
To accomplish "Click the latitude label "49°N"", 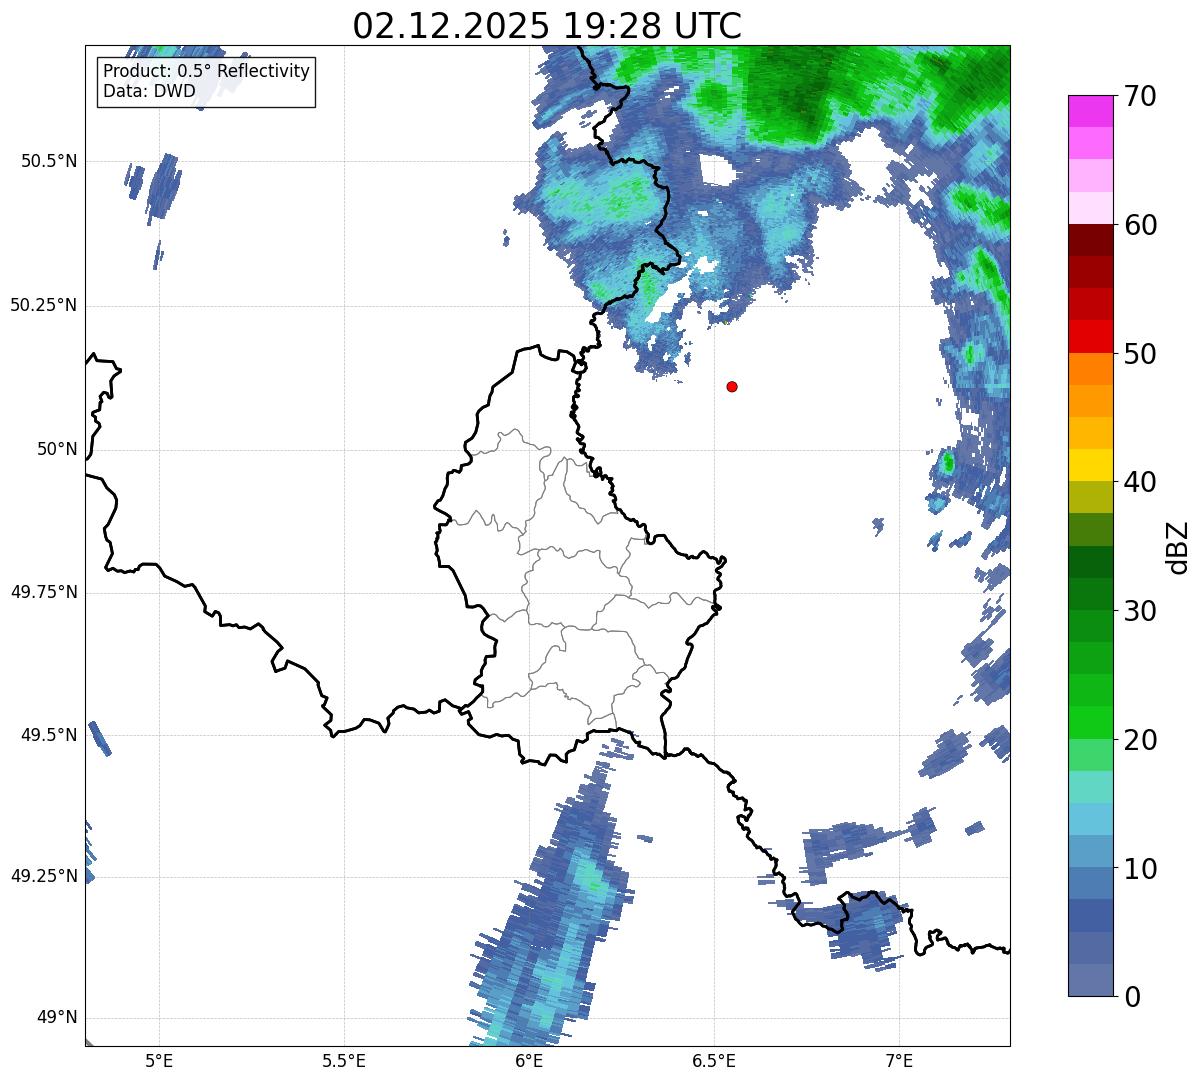I will tap(57, 1018).
